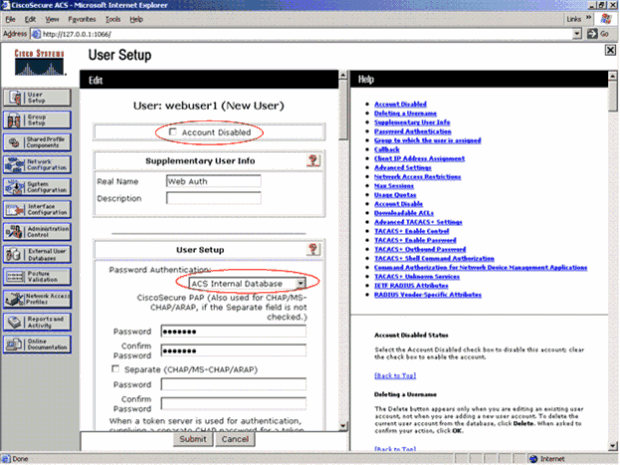Viewport: 620px width, 465px height.
Task: Click Help pane scrollbar up arrow
Action: click(x=612, y=75)
